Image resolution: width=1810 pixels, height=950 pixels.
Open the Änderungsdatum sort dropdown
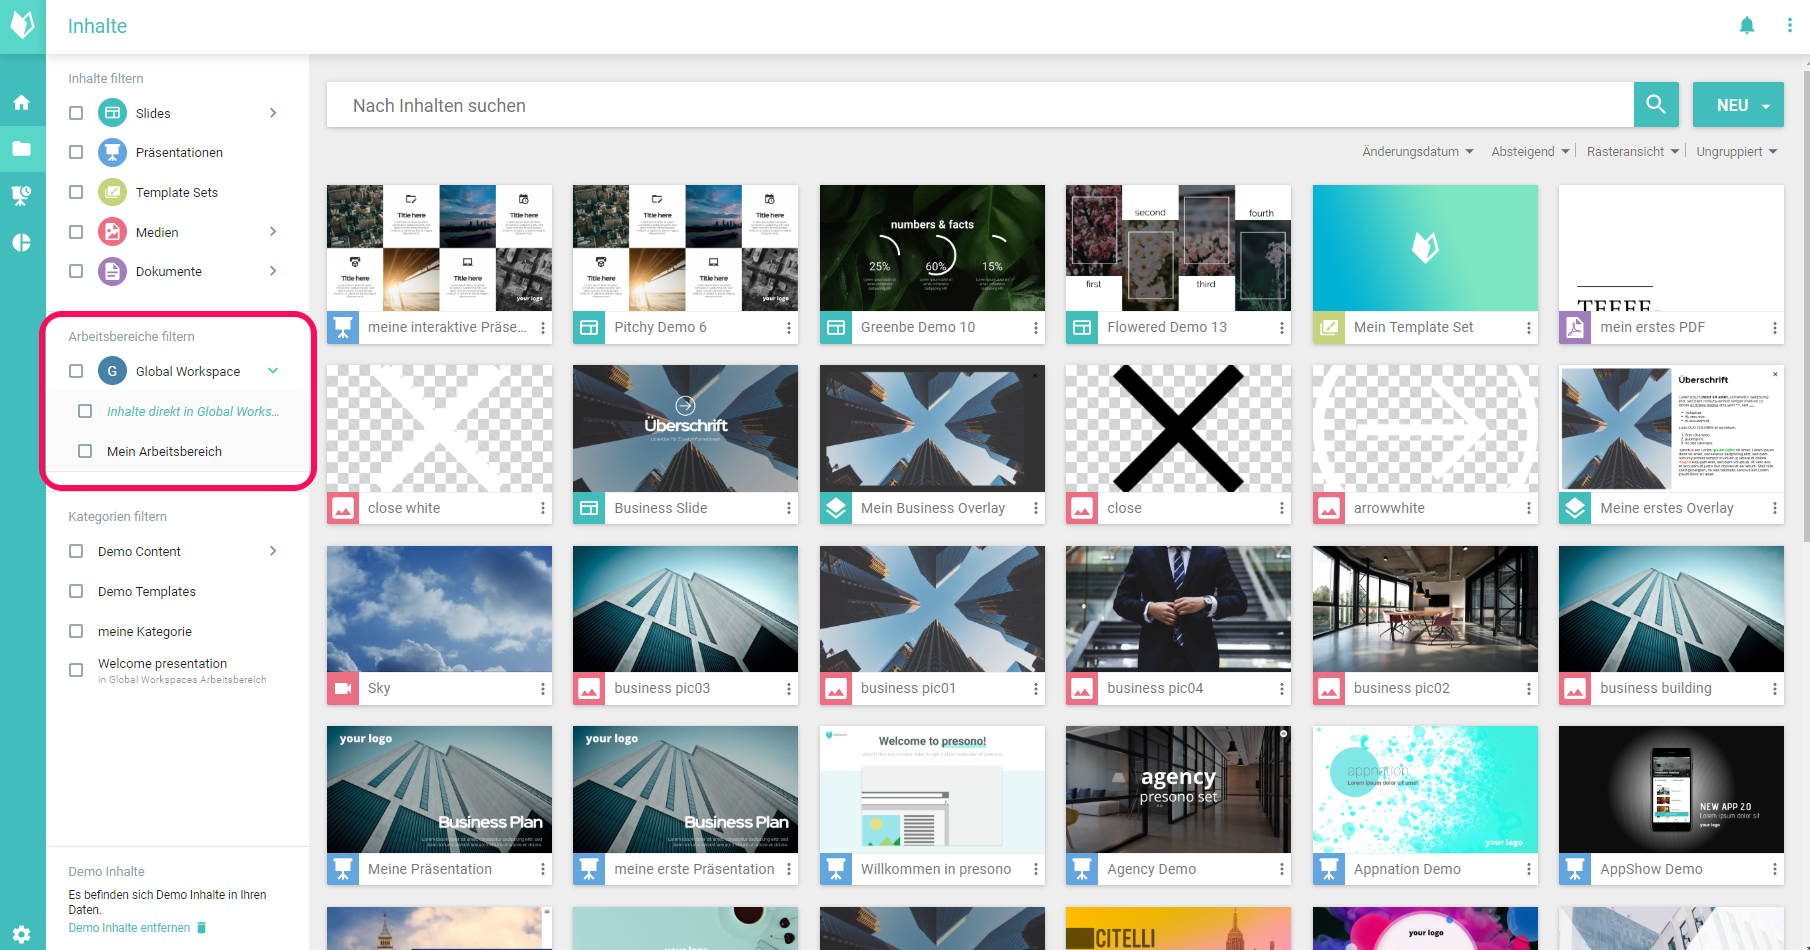1418,152
